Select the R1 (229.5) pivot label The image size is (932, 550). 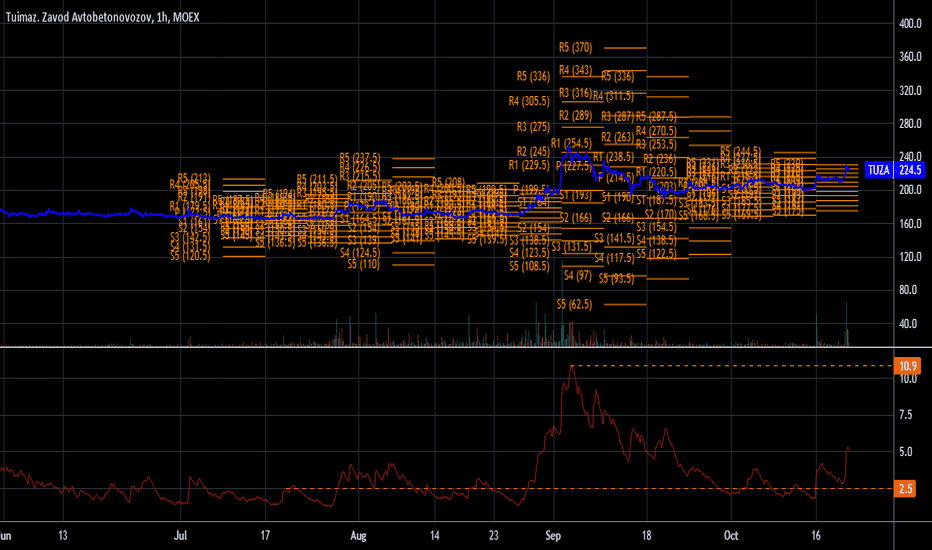[529, 165]
